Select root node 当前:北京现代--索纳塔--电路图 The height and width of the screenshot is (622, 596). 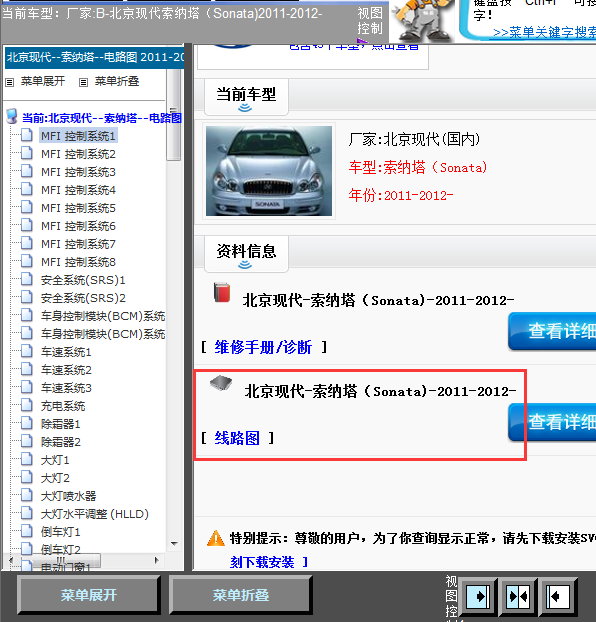(x=102, y=118)
